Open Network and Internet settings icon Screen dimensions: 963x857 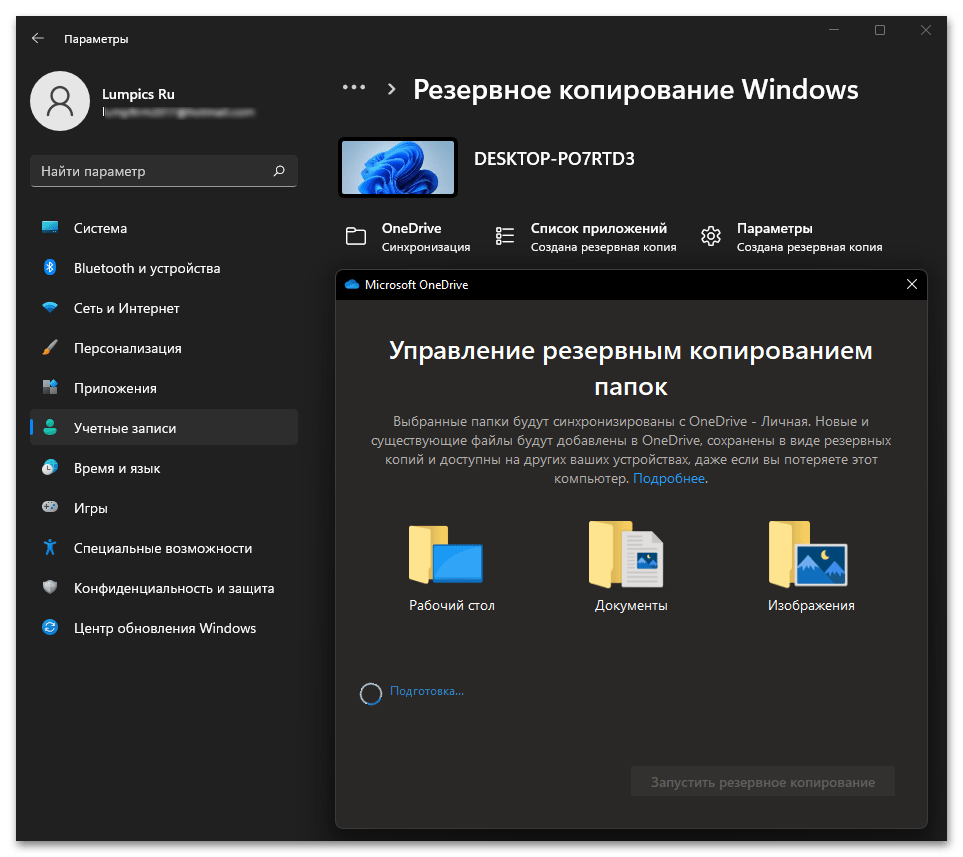pos(50,308)
